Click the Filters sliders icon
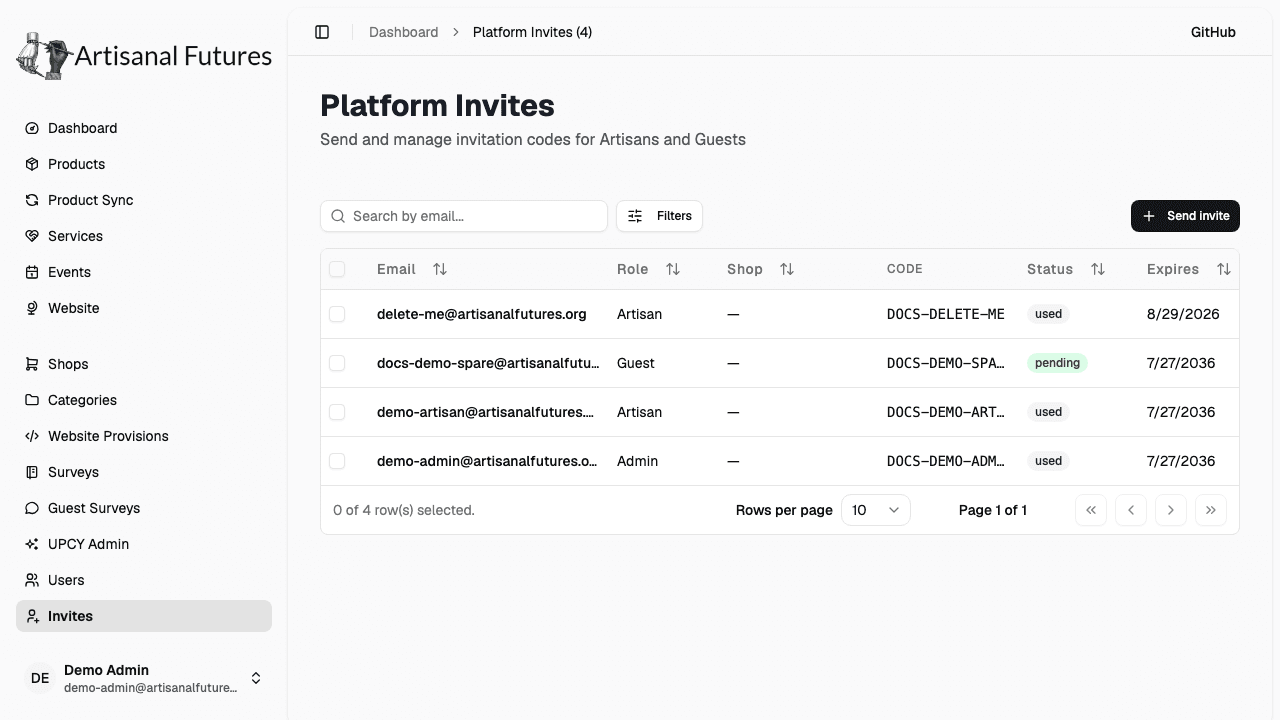This screenshot has height=720, width=1280. click(635, 216)
